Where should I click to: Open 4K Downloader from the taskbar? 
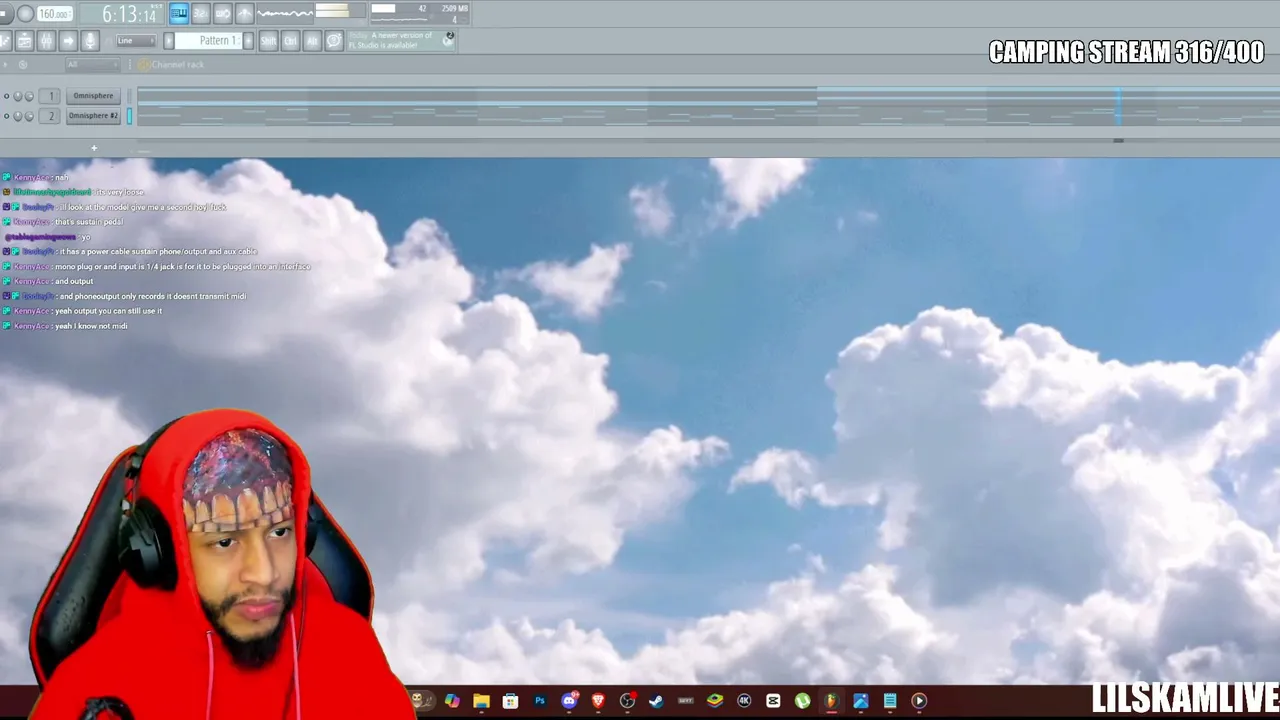pyautogui.click(x=744, y=701)
